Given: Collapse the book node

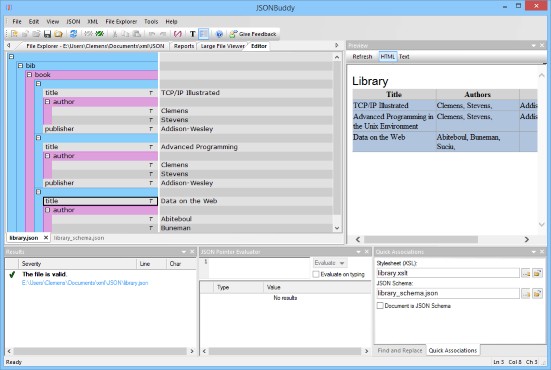Looking at the screenshot, I should pyautogui.click(x=30, y=75).
